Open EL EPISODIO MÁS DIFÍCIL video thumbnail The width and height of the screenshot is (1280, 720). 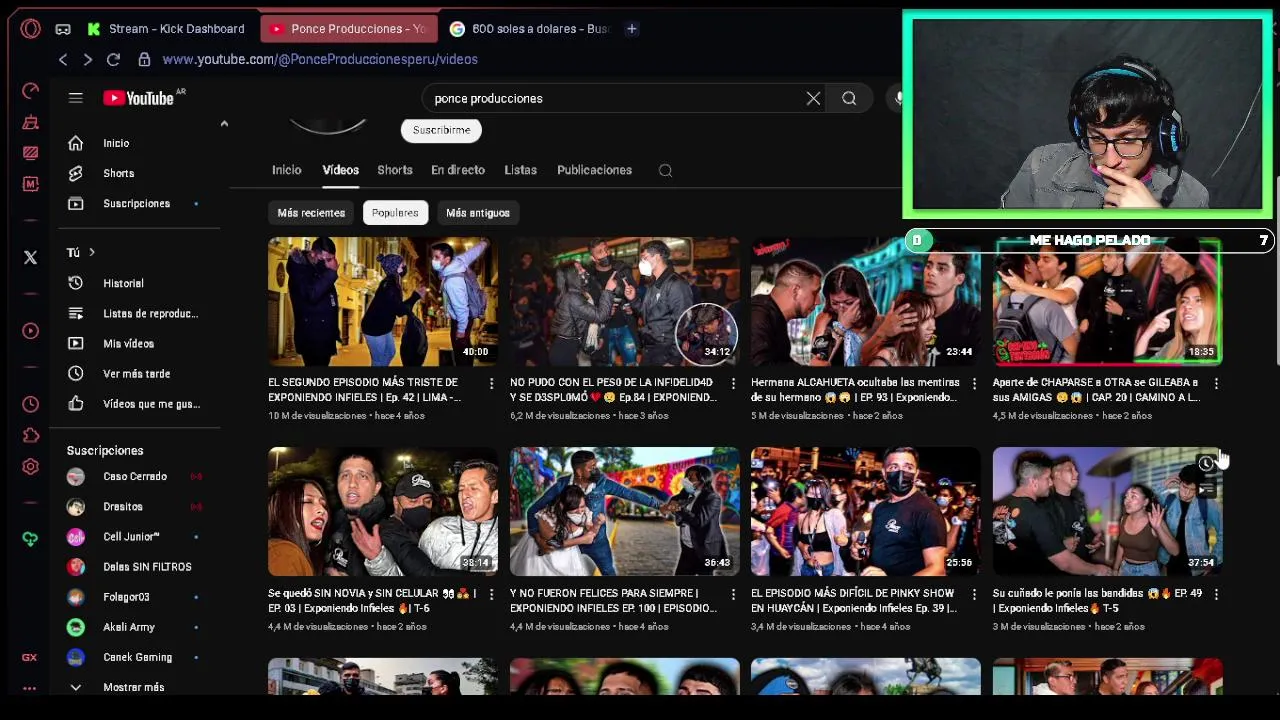pos(866,511)
